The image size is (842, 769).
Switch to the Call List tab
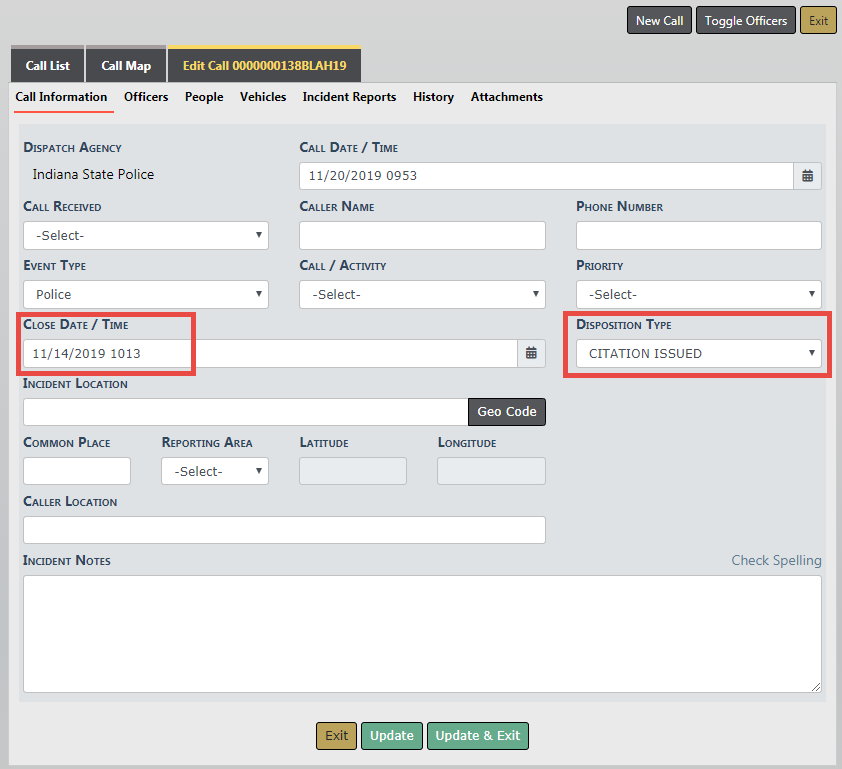(x=47, y=66)
